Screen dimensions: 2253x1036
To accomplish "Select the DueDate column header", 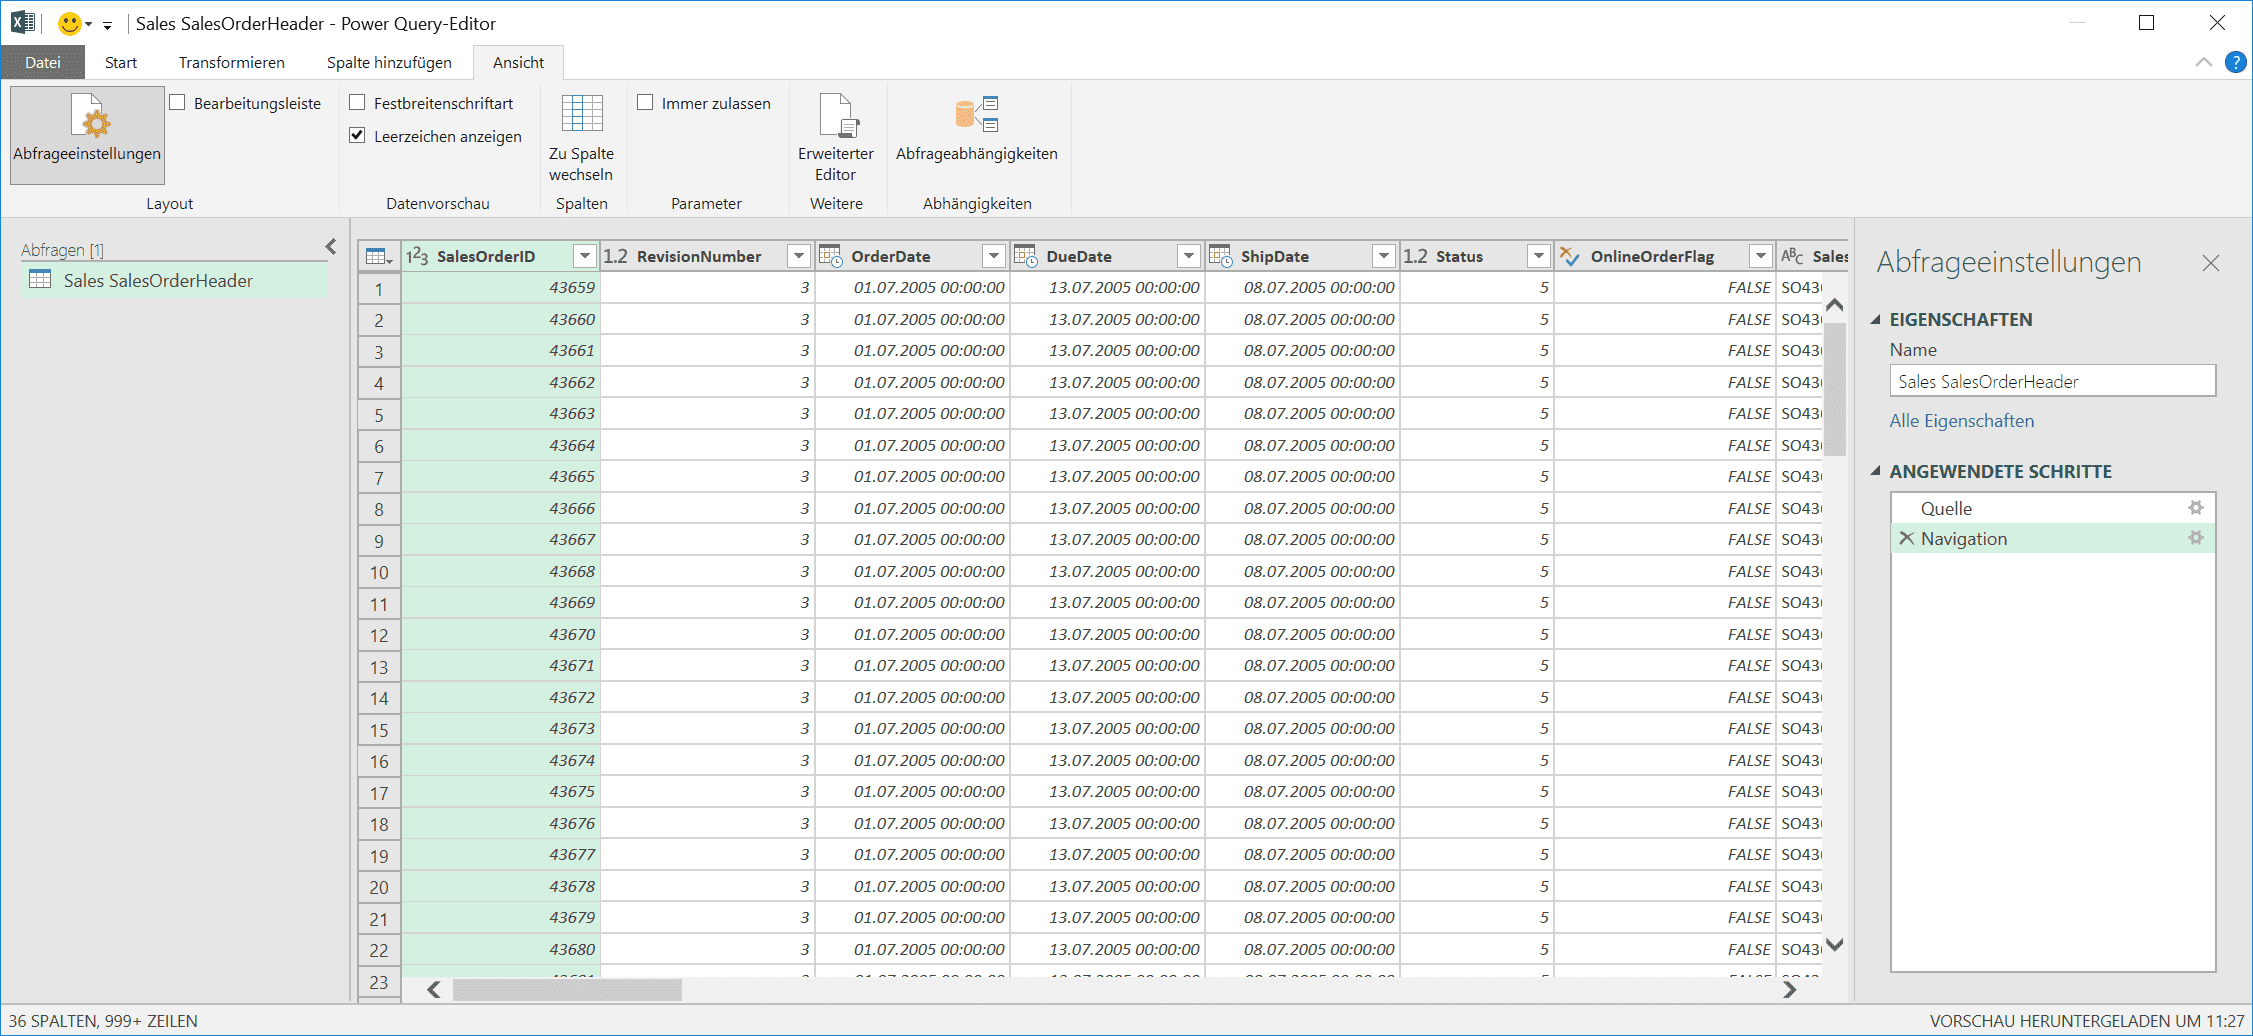I will (1106, 257).
